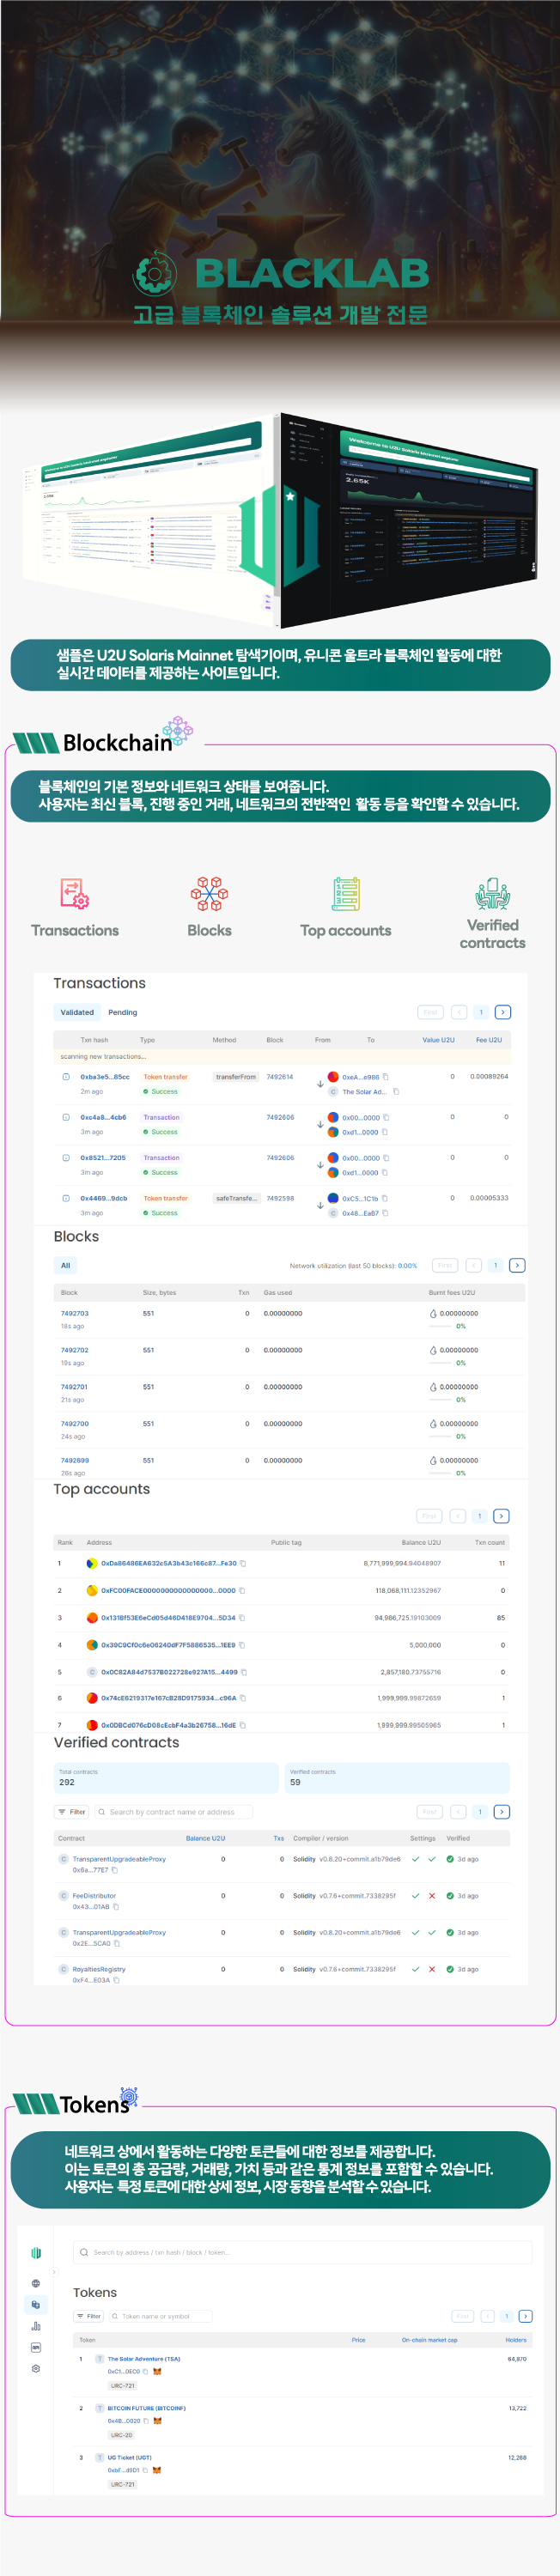Open the API sidebar icon
Screen dimensions: 560x2576
tap(36, 2347)
